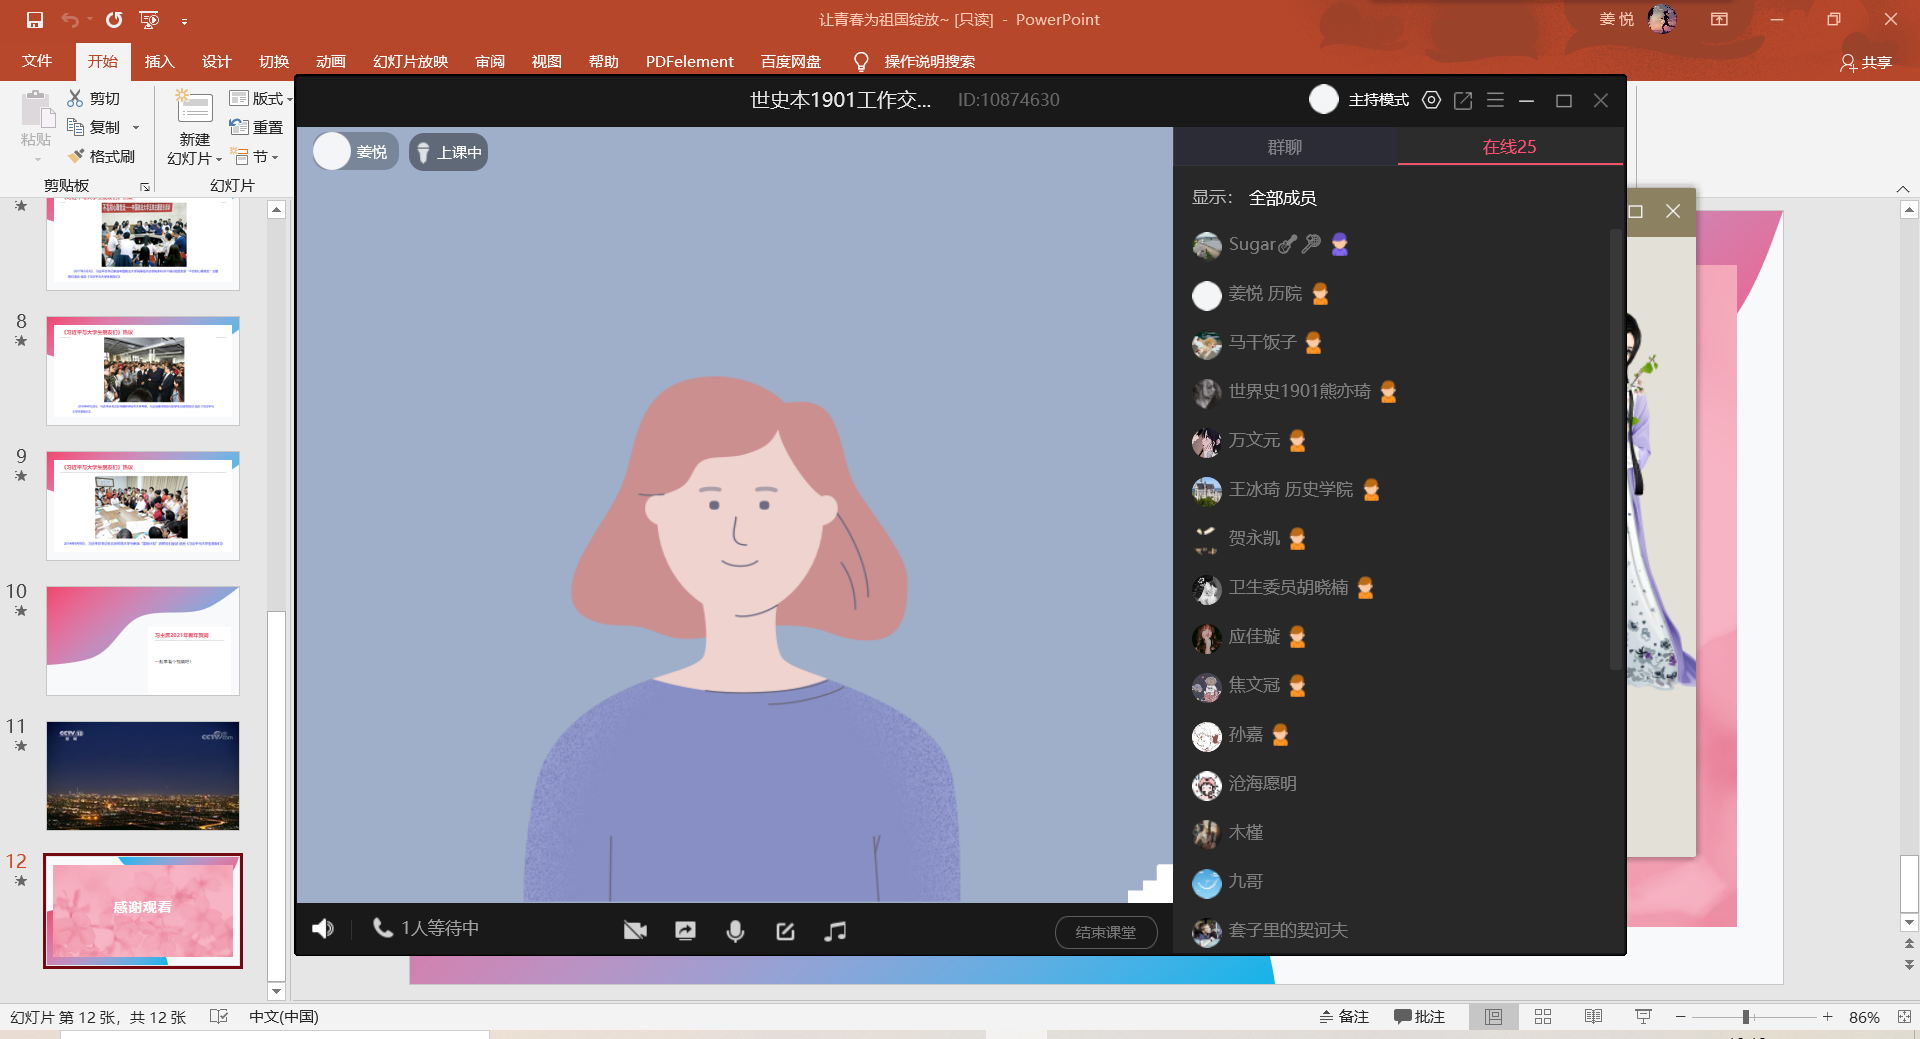The image size is (1920, 1039).
Task: Click the 剪切 cut icon
Action: [x=76, y=98]
